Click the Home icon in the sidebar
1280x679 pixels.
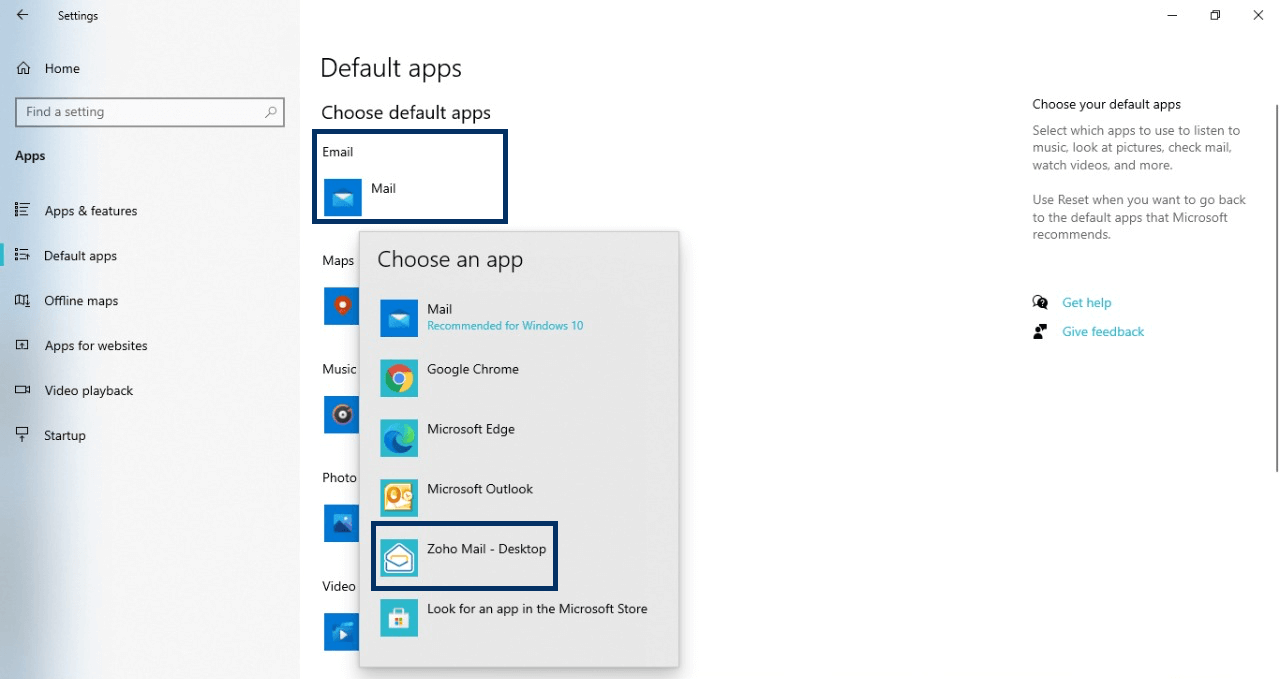[x=23, y=68]
